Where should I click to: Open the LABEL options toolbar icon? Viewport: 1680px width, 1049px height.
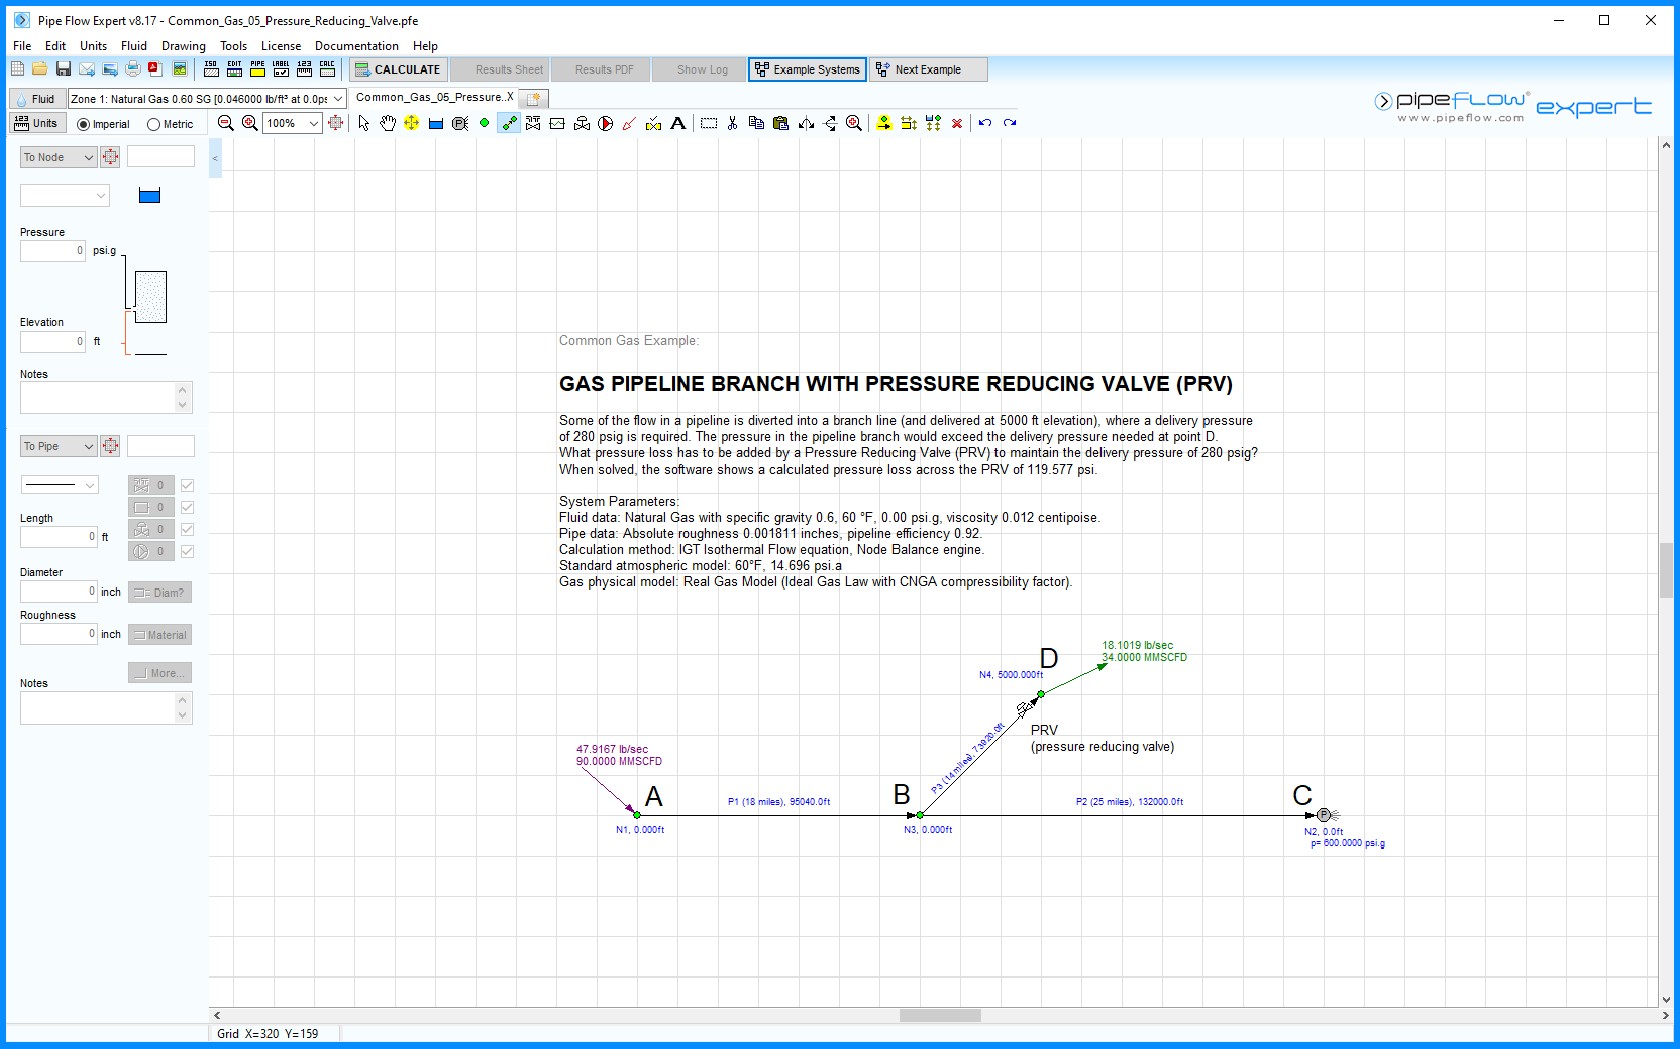point(281,69)
